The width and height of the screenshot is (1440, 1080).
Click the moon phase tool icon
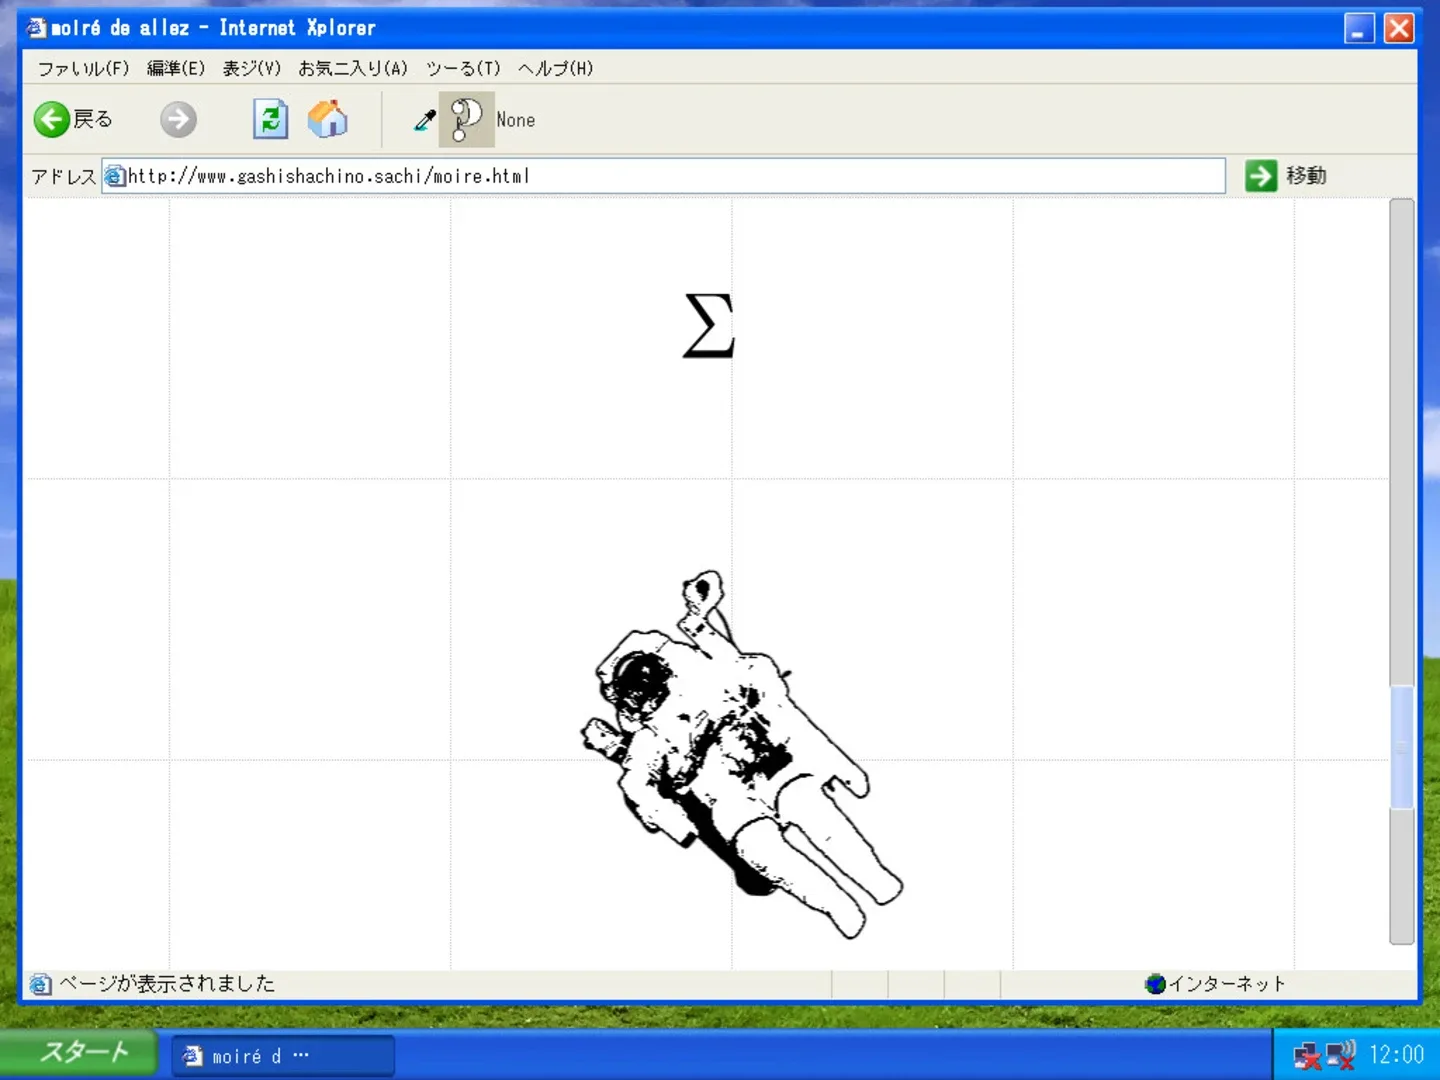[466, 119]
